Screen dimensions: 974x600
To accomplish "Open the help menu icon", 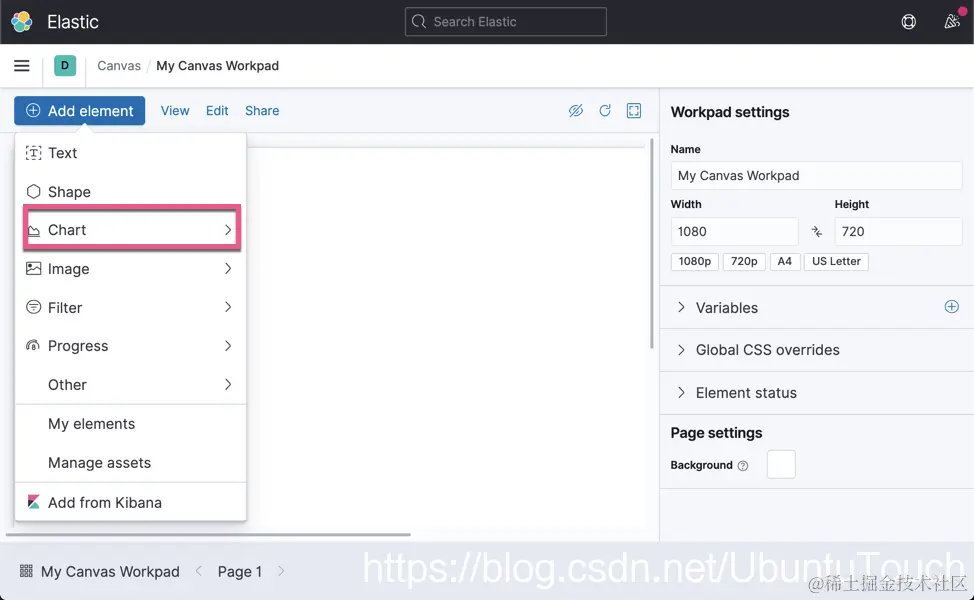I will [908, 22].
